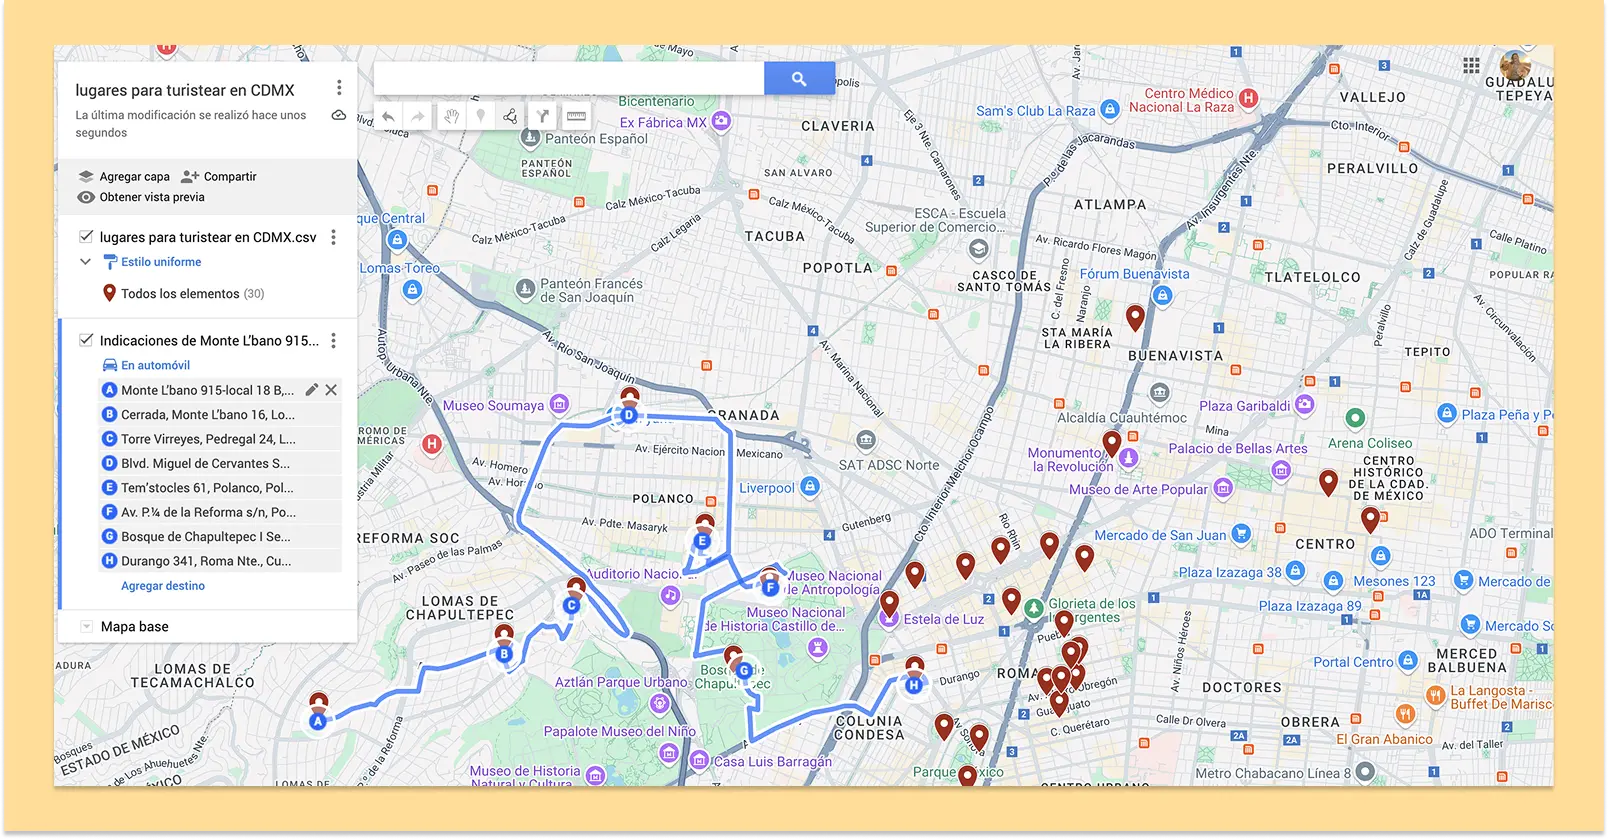
Task: Click the Mercado de San Juan cart icon
Action: [1241, 534]
